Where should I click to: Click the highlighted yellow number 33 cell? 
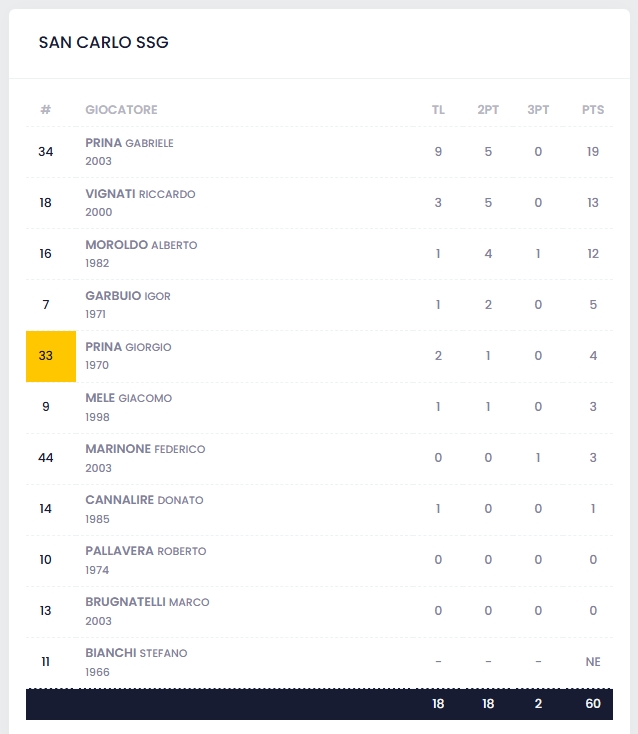(x=51, y=356)
